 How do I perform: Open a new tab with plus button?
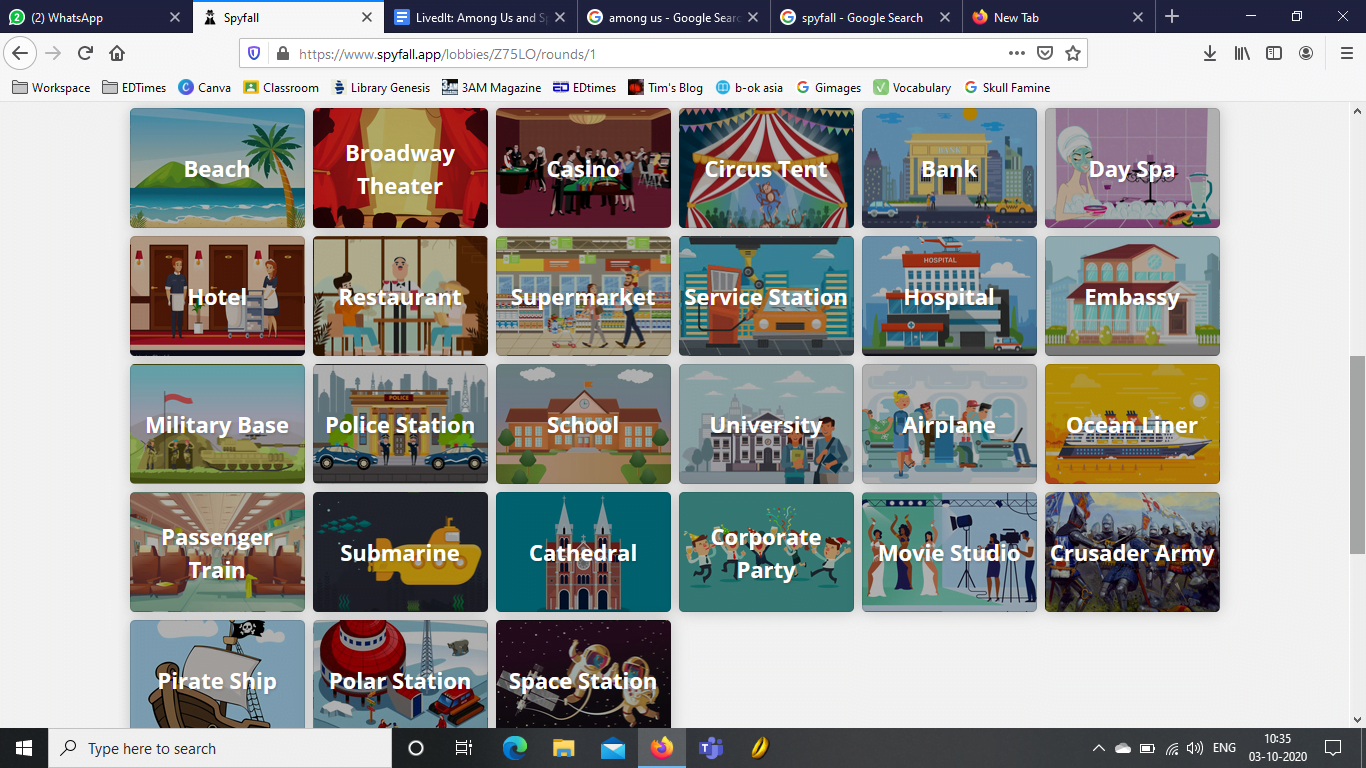(1172, 17)
